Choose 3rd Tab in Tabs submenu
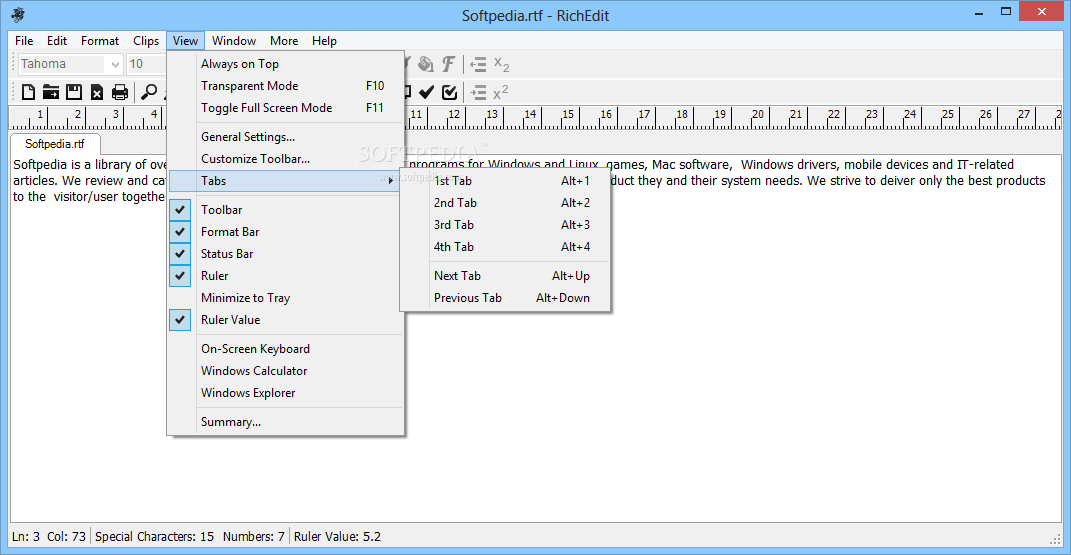The image size is (1071, 555). click(505, 225)
